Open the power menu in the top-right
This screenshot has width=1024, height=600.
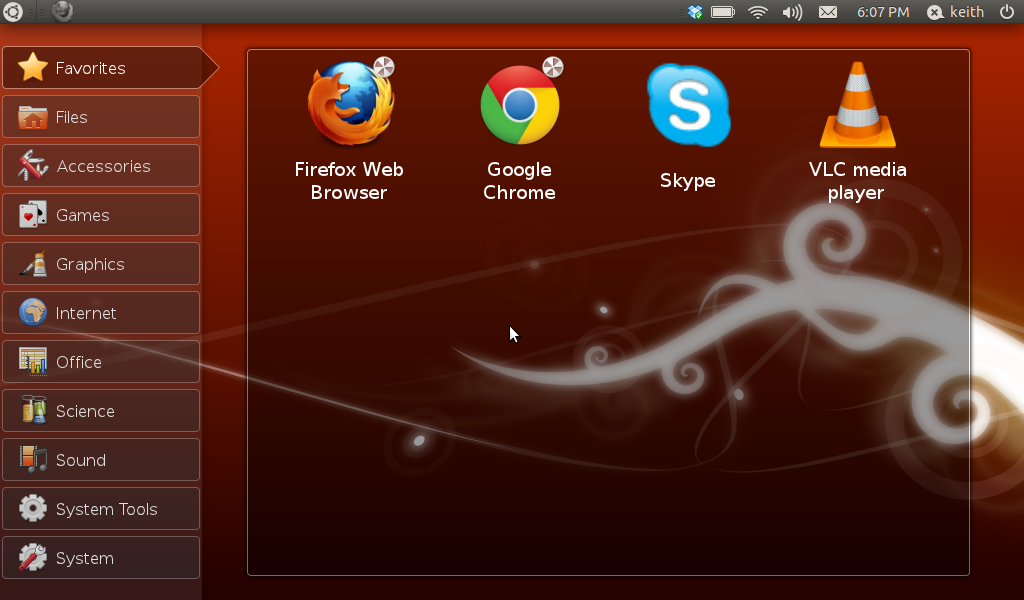[1009, 12]
